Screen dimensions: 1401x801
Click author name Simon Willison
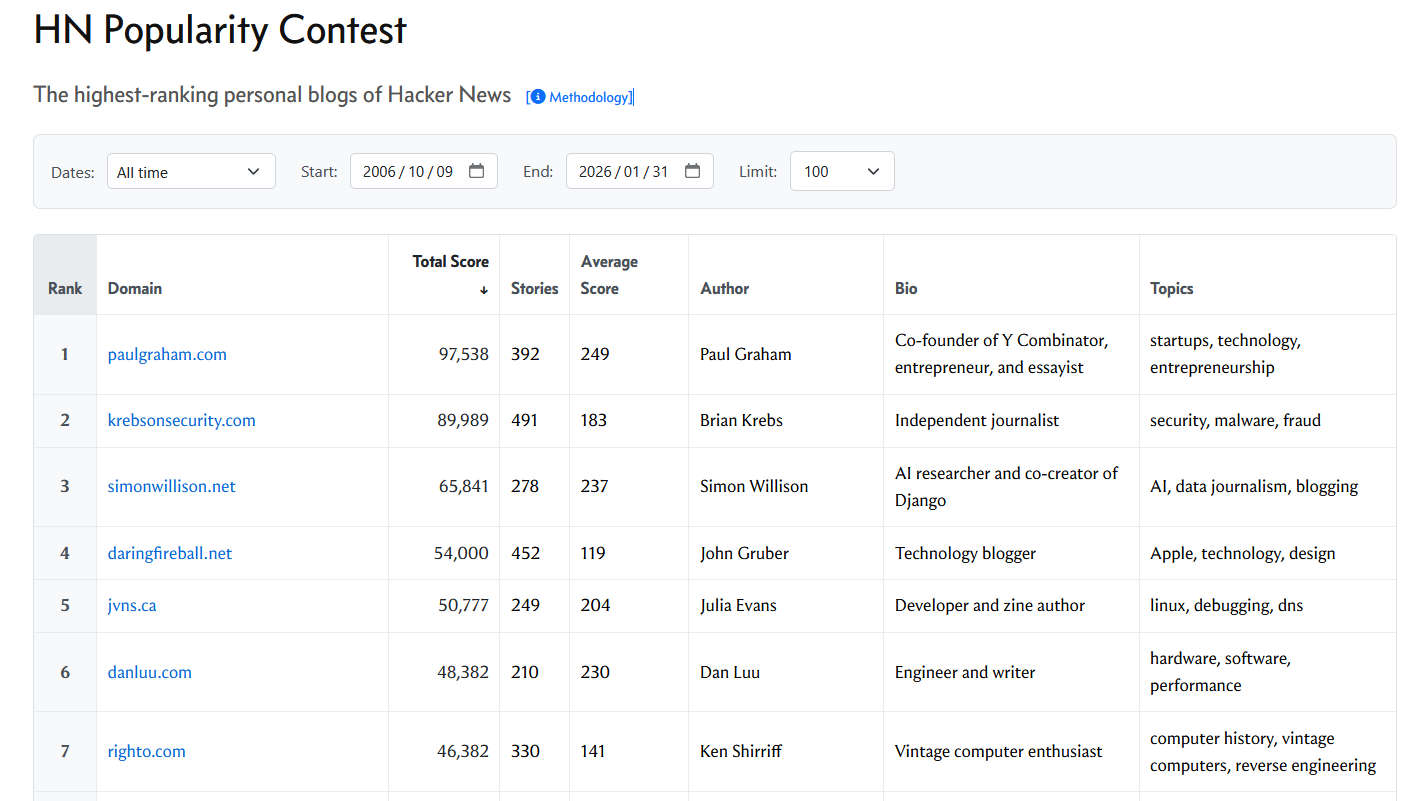(754, 486)
